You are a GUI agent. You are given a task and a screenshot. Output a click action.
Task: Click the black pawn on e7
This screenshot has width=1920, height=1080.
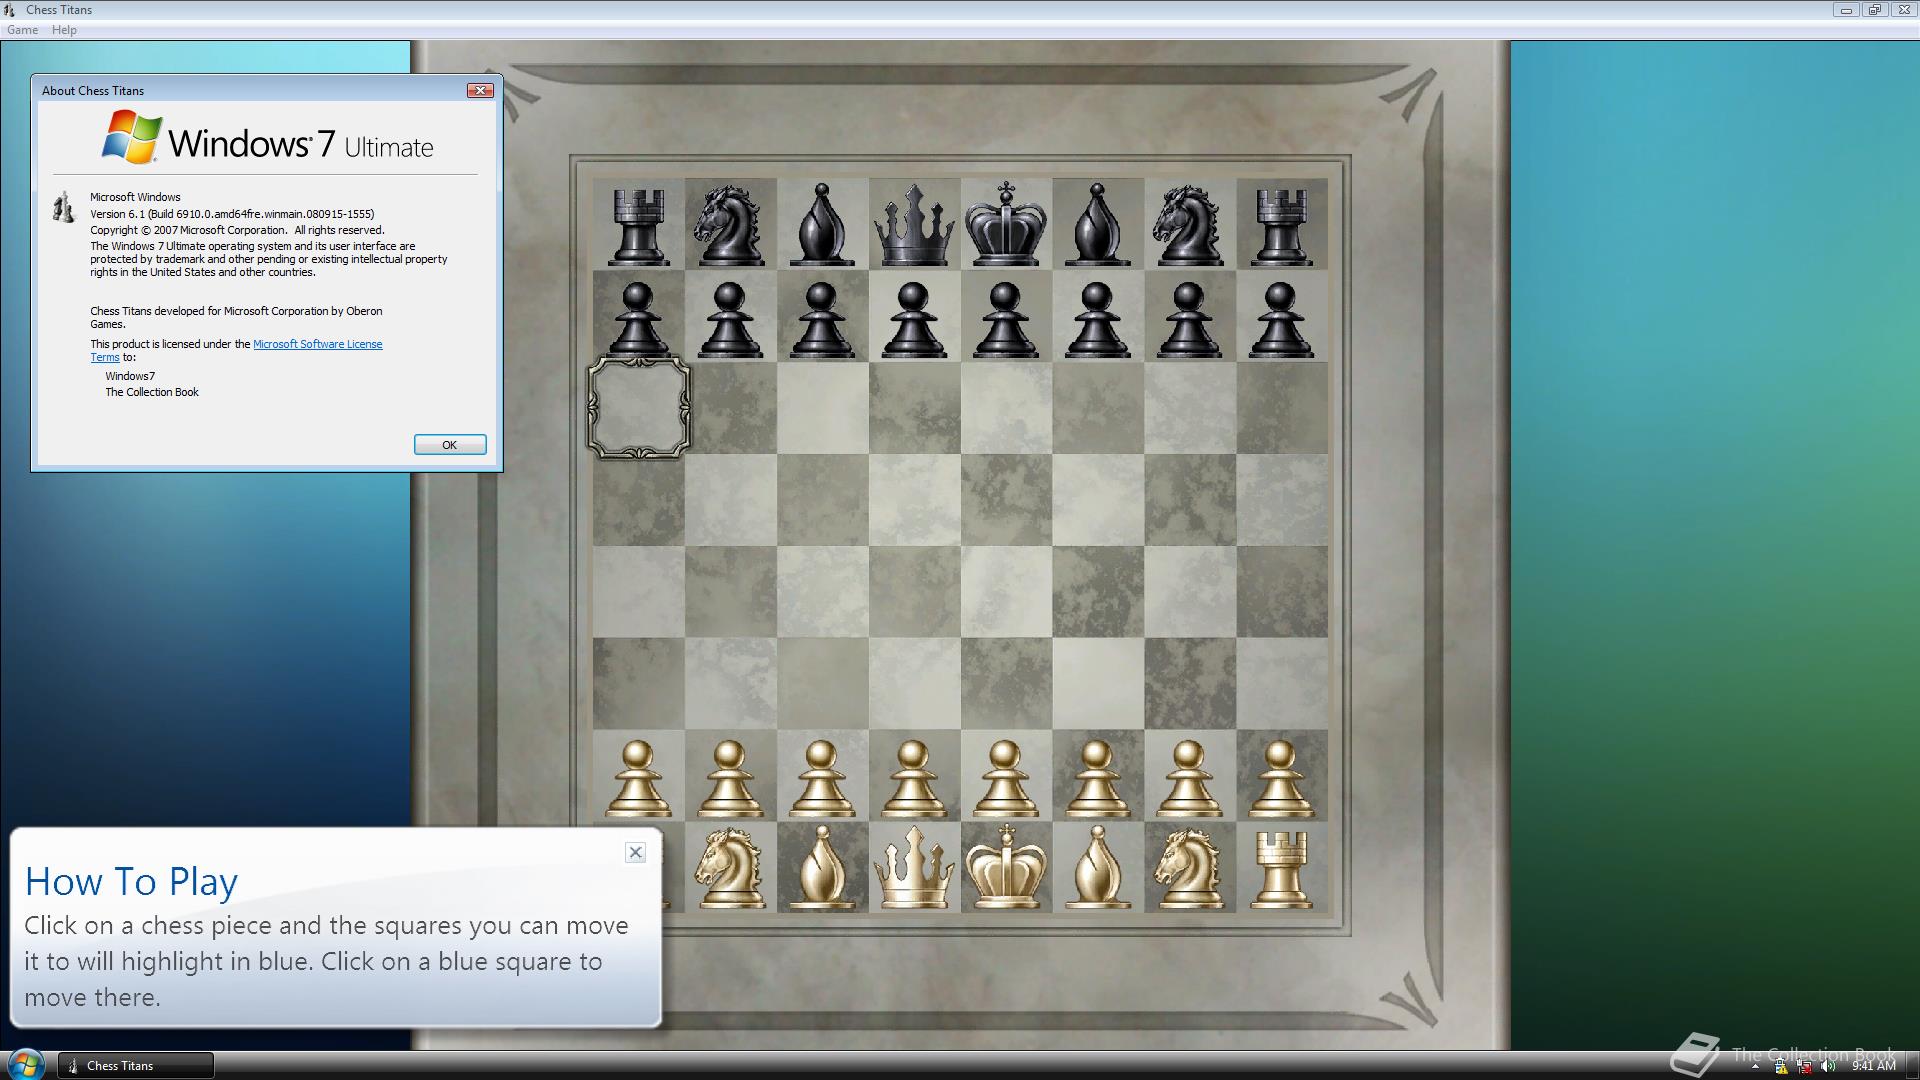(x=1006, y=320)
